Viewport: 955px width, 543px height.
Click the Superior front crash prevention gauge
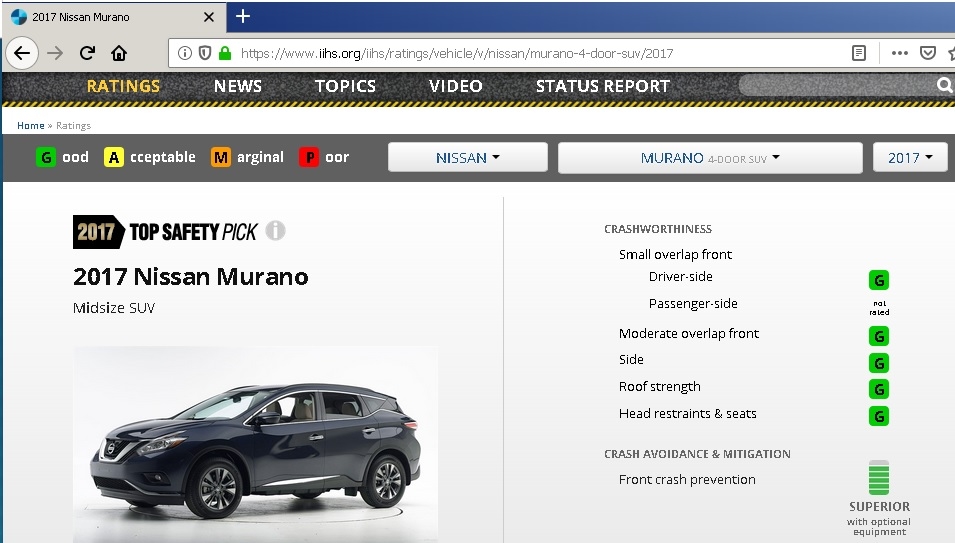pyautogui.click(x=879, y=478)
